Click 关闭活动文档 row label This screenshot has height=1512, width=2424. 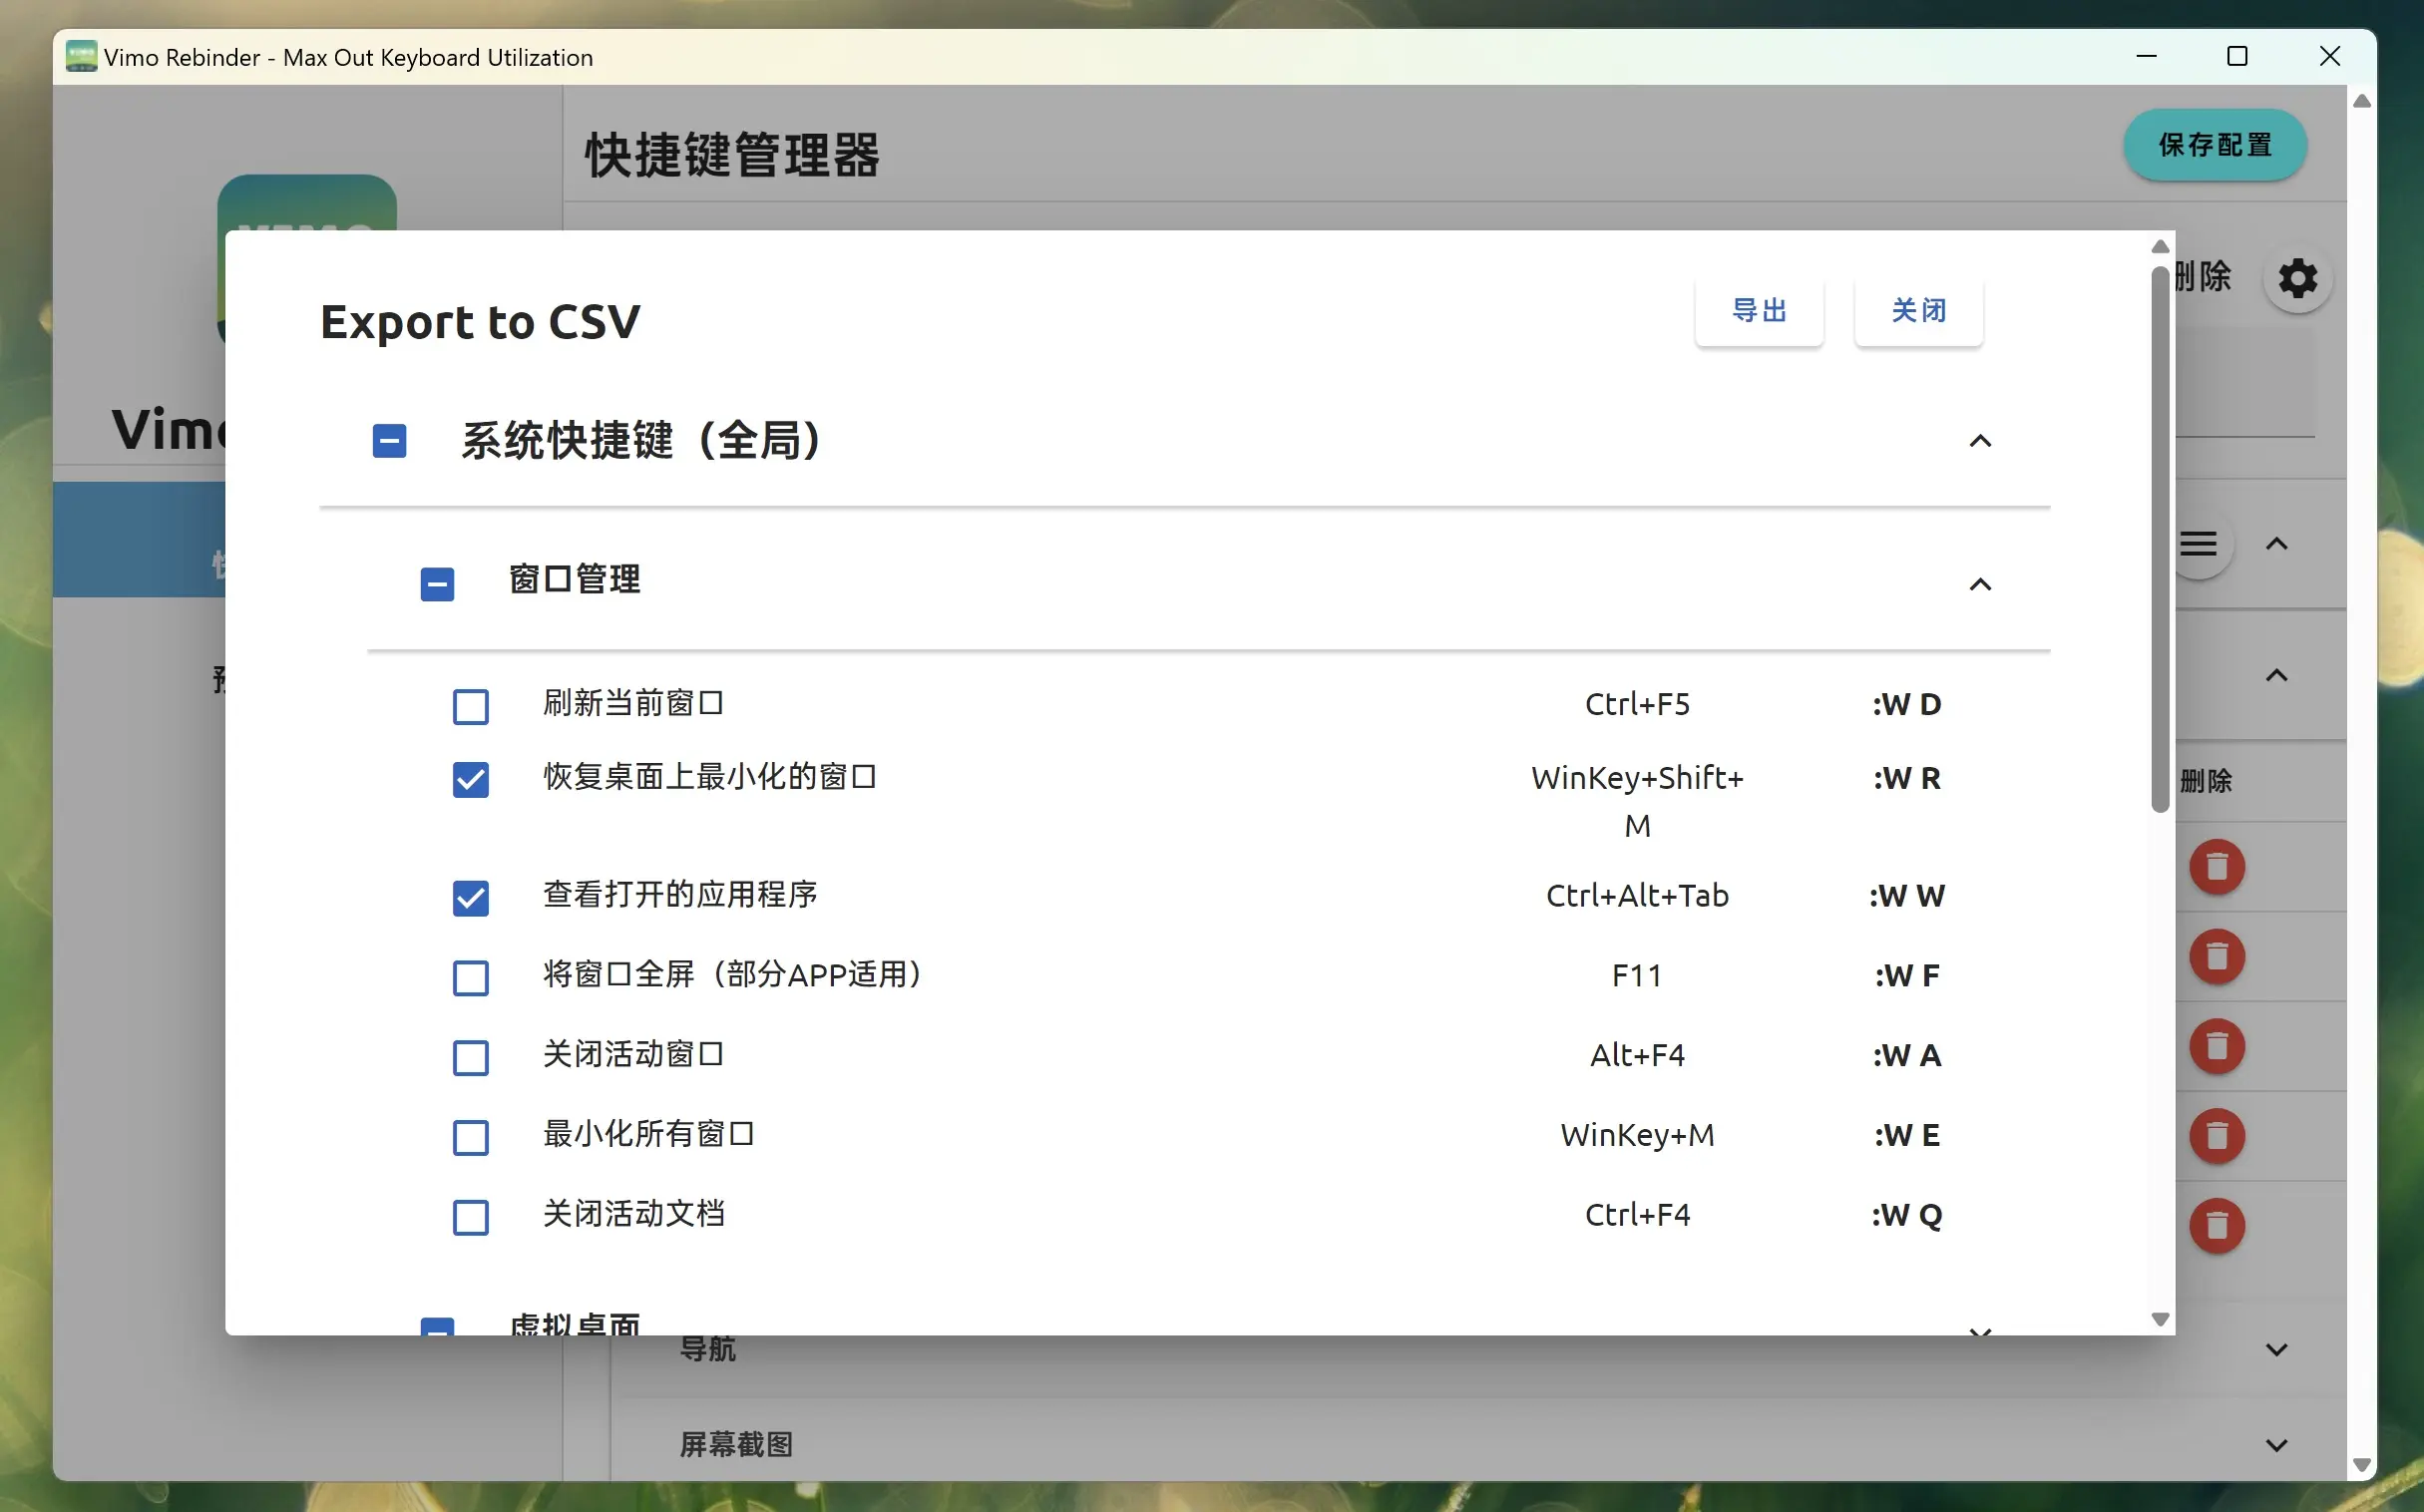click(x=633, y=1213)
